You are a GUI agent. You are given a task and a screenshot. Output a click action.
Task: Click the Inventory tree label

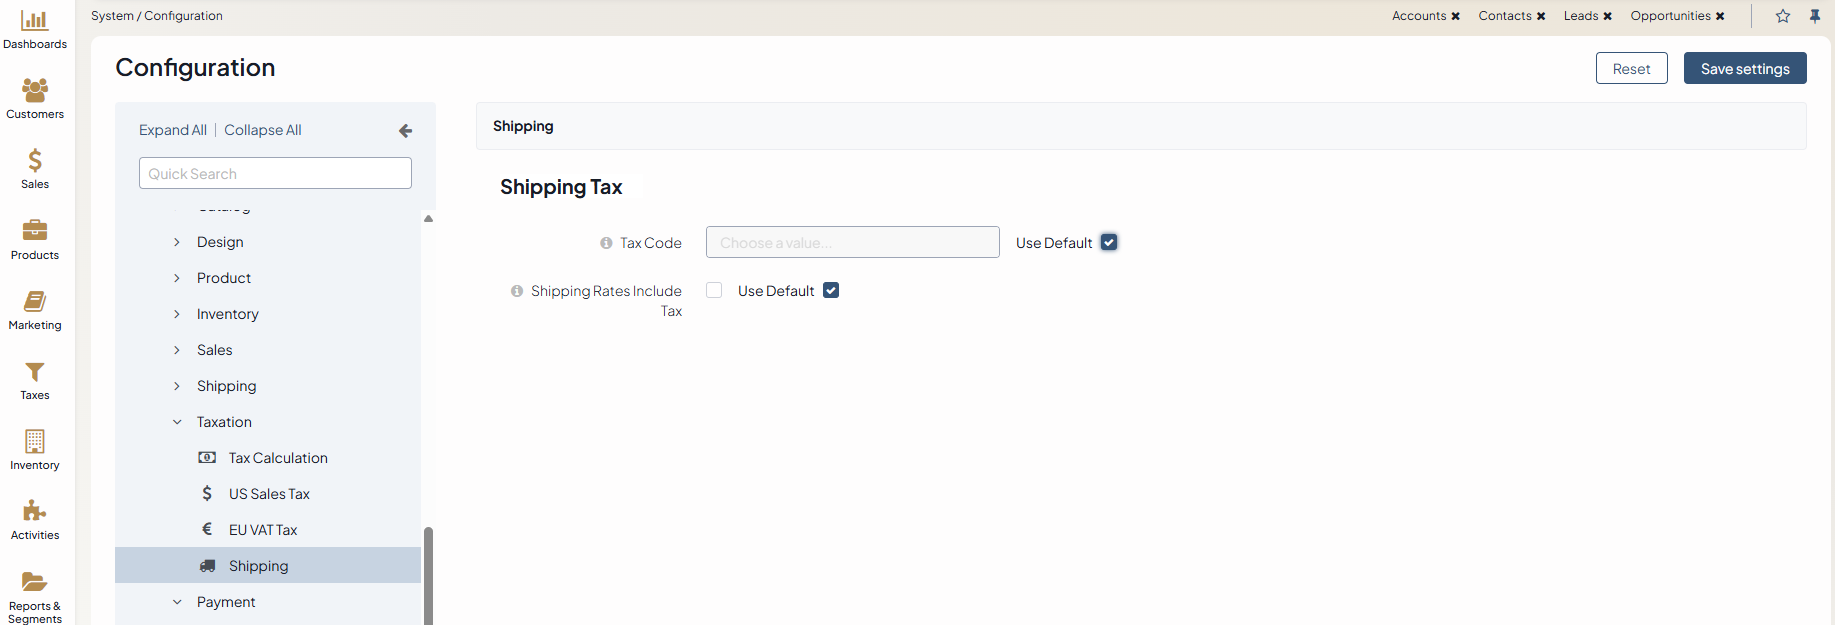pos(228,314)
